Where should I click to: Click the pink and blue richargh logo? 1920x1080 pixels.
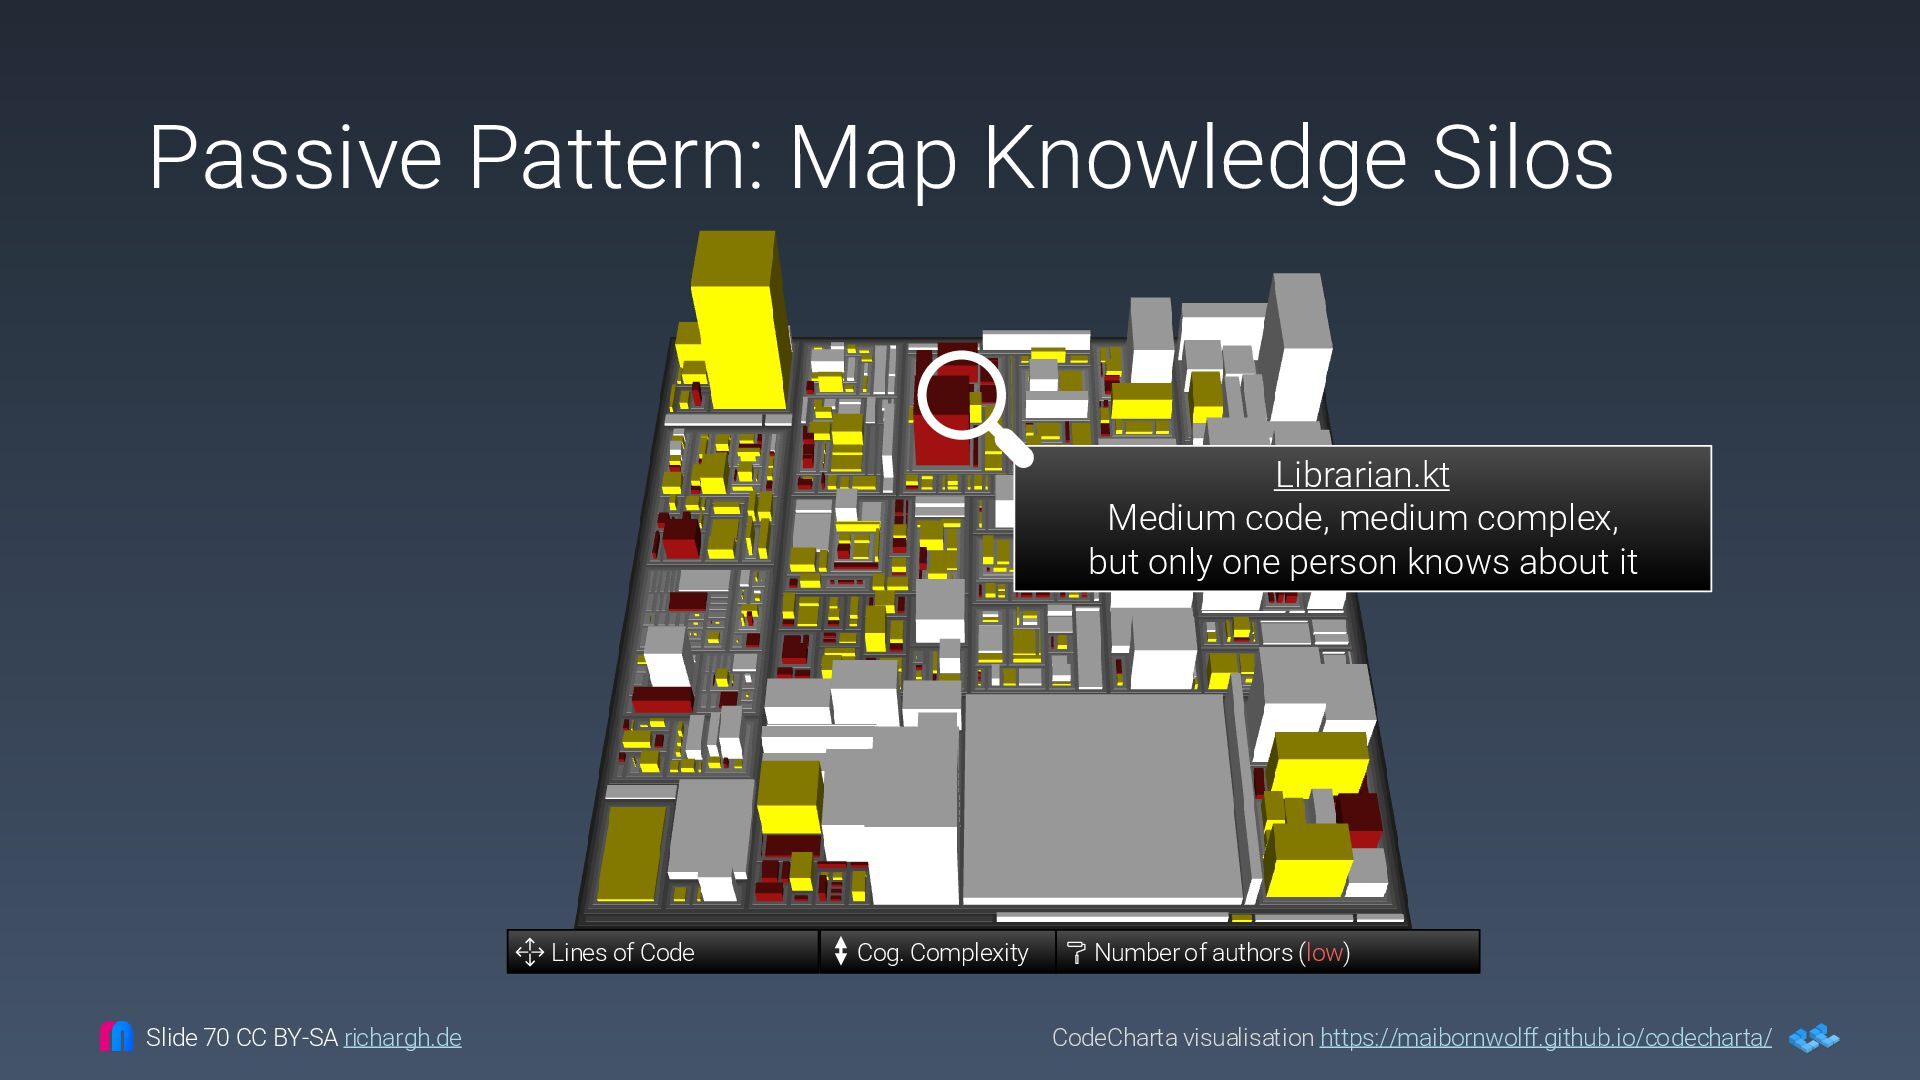click(x=116, y=1036)
